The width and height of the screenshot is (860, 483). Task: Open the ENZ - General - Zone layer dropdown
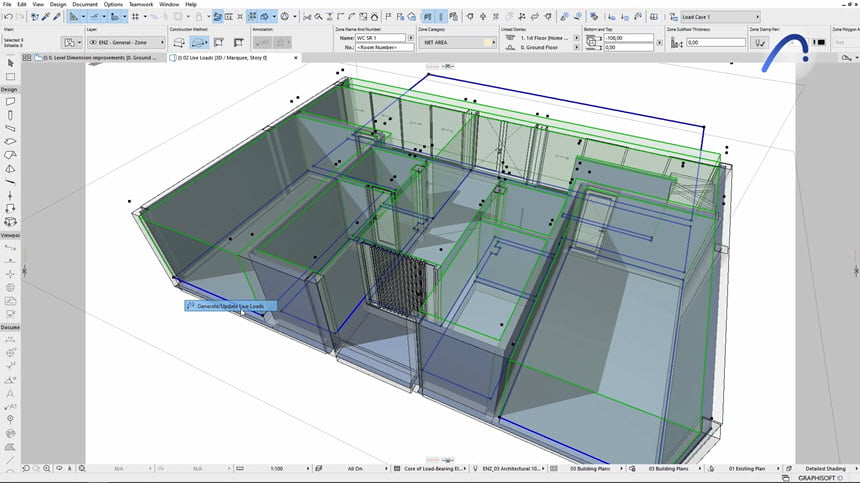point(126,42)
